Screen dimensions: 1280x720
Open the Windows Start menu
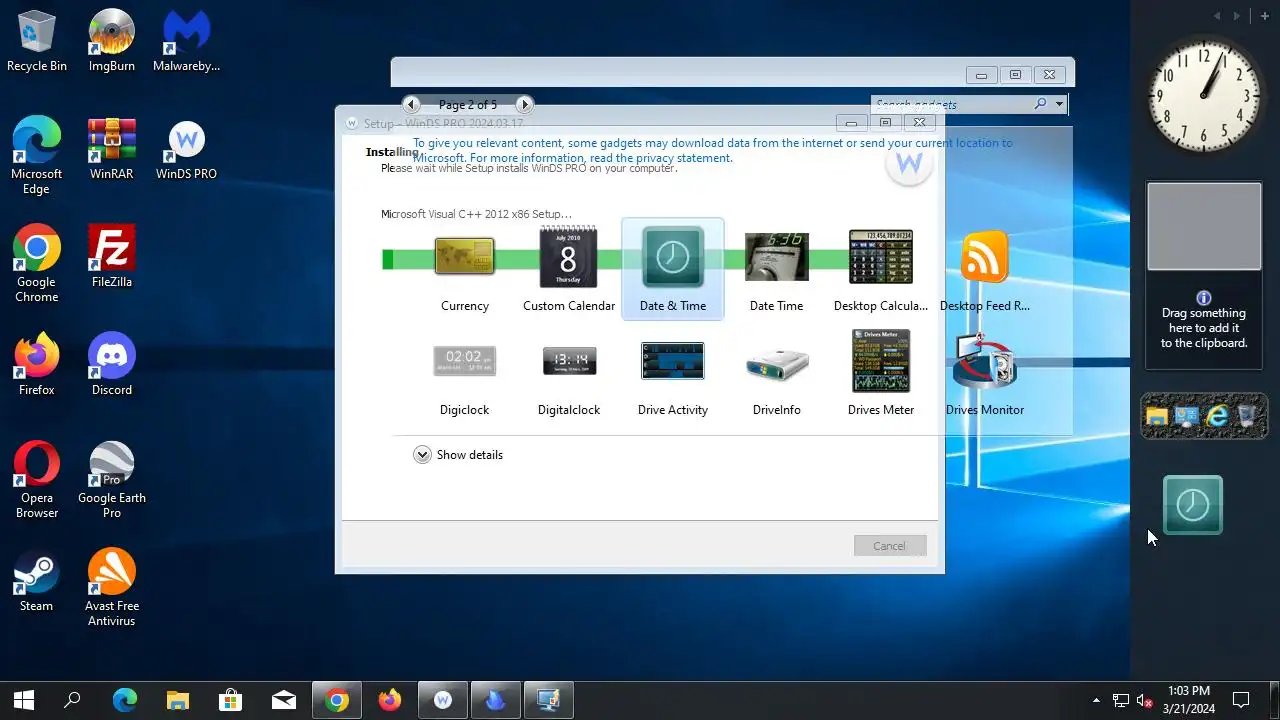(x=24, y=700)
